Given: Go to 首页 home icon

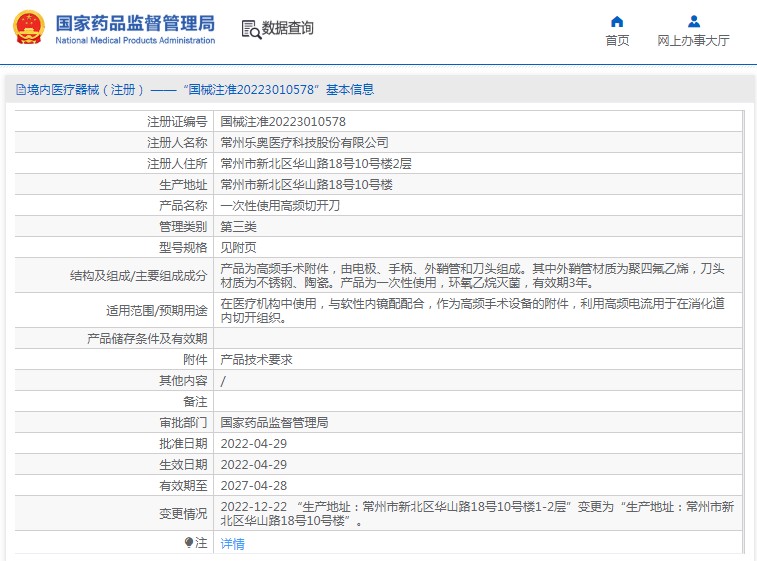Looking at the screenshot, I should (x=617, y=22).
